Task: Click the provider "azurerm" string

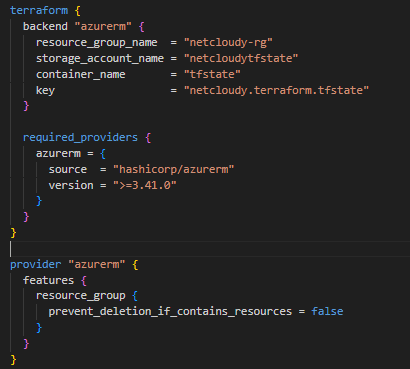Action: click(x=97, y=265)
